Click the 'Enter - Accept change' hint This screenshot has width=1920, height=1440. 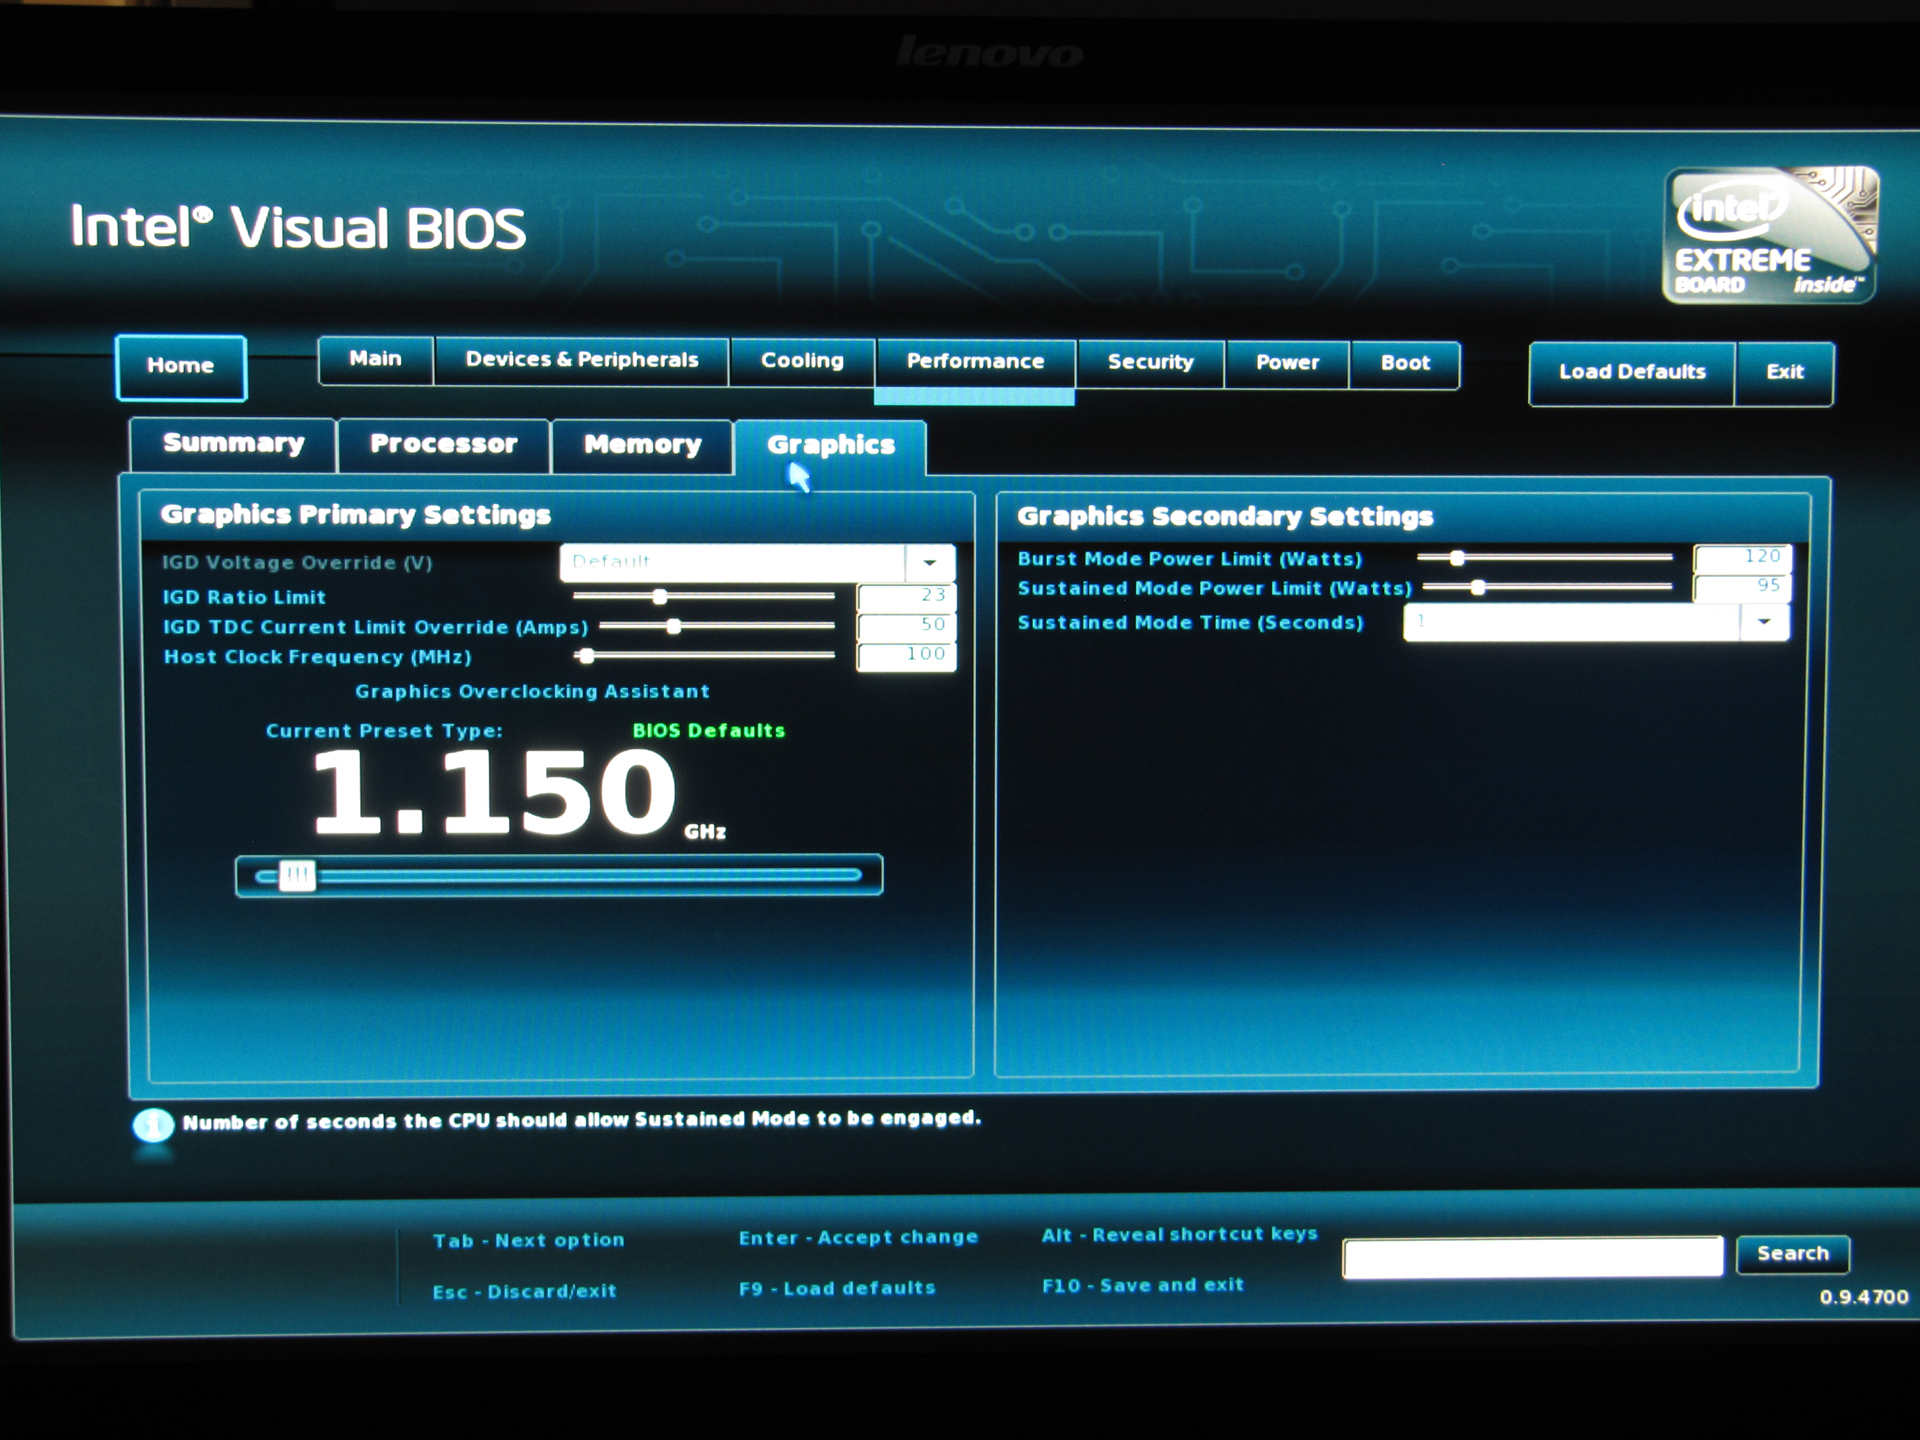click(858, 1238)
